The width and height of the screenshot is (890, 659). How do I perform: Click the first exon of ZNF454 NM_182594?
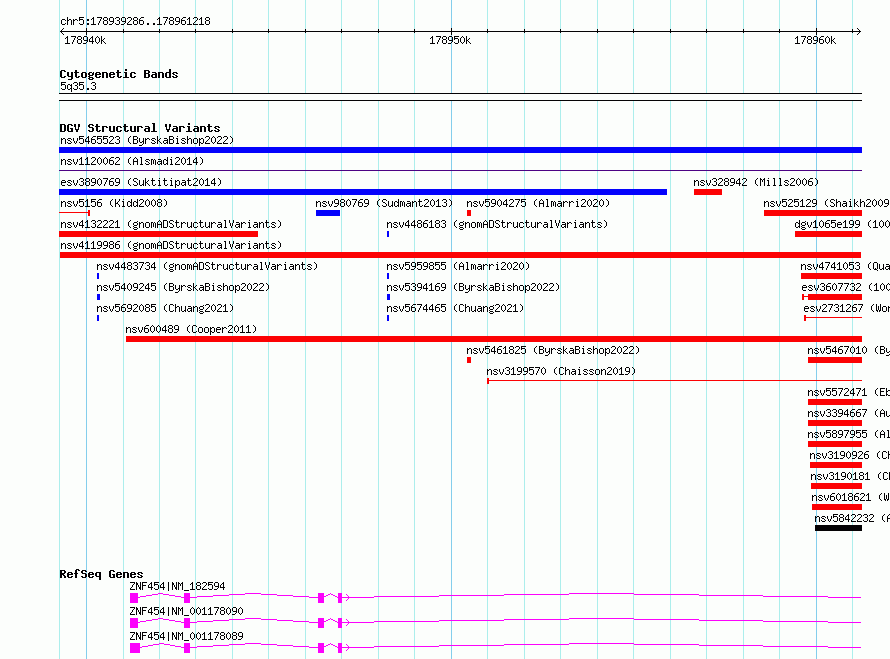pos(134,598)
